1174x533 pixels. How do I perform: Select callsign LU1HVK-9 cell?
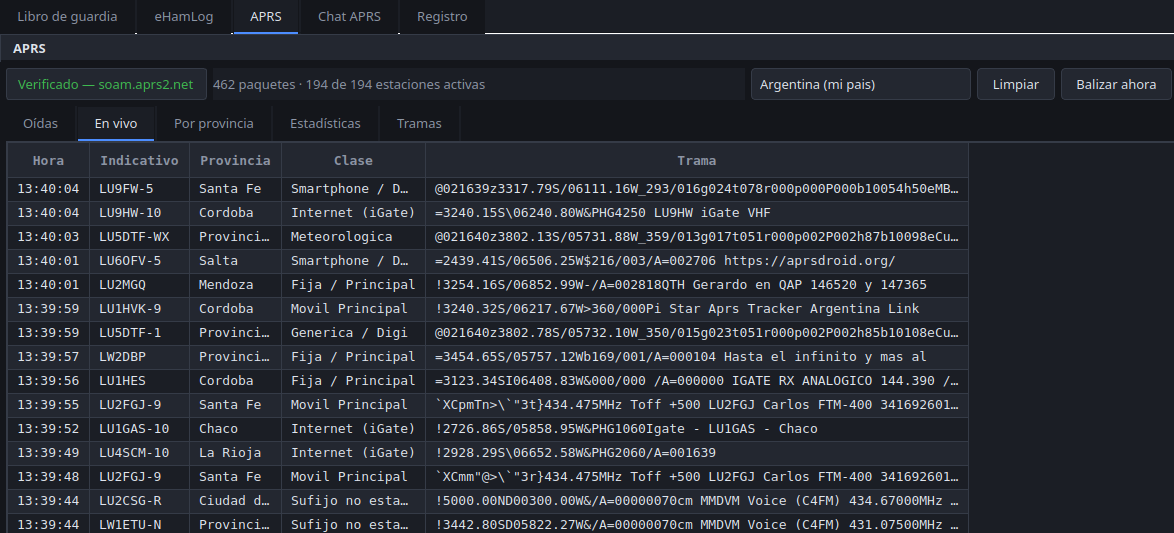click(139, 308)
